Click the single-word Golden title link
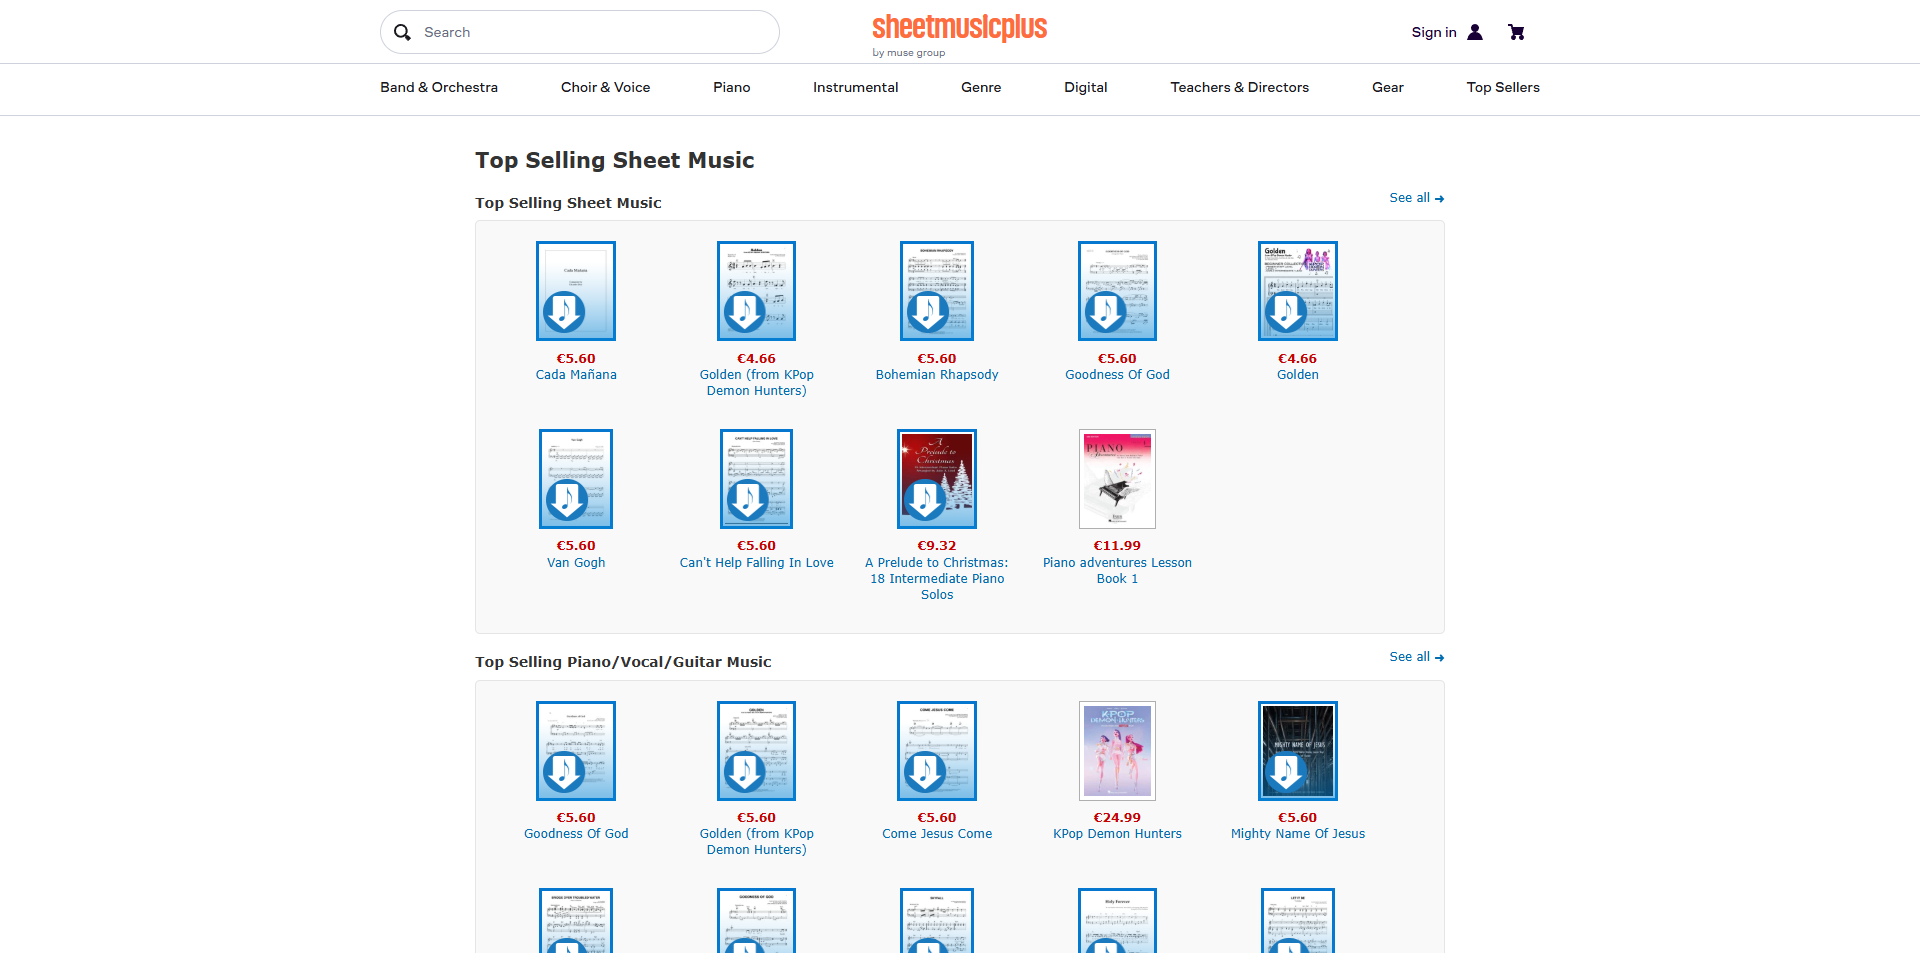 tap(1298, 375)
